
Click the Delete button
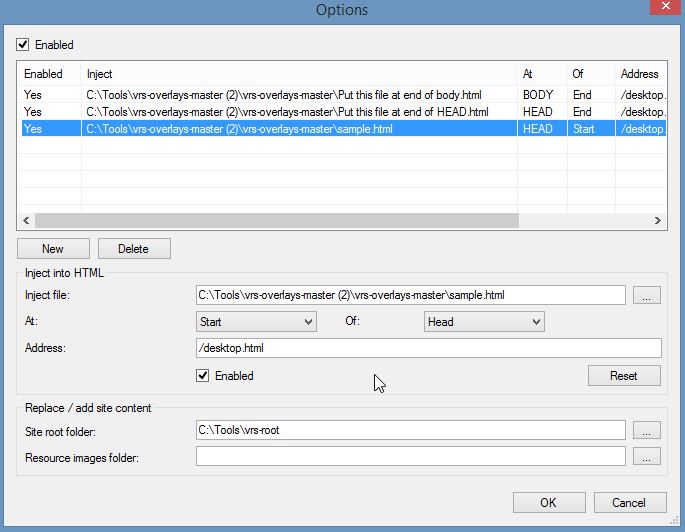pos(134,249)
